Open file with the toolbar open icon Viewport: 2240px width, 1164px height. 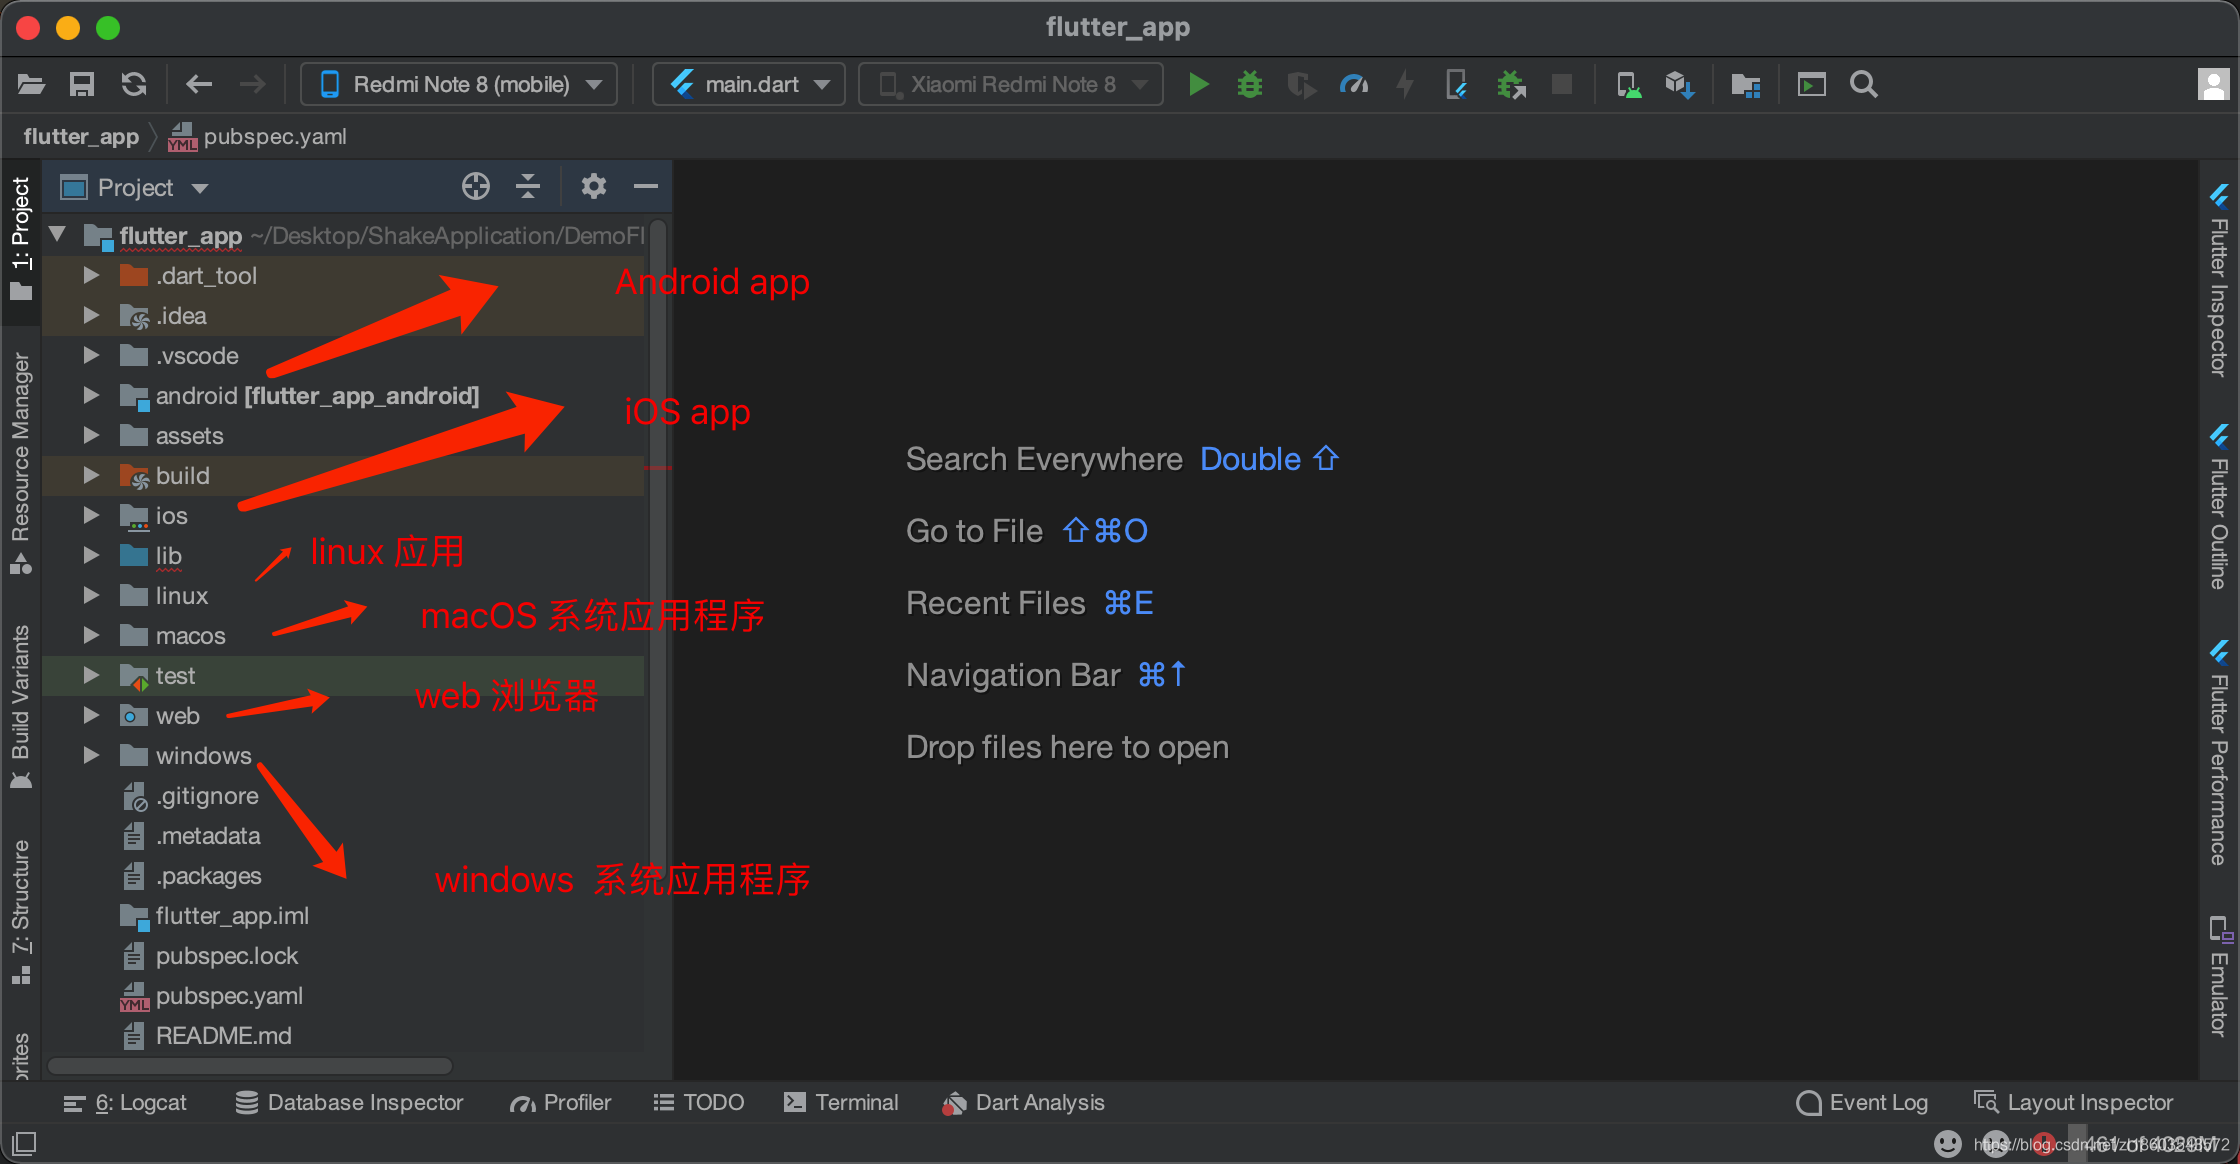tap(31, 85)
